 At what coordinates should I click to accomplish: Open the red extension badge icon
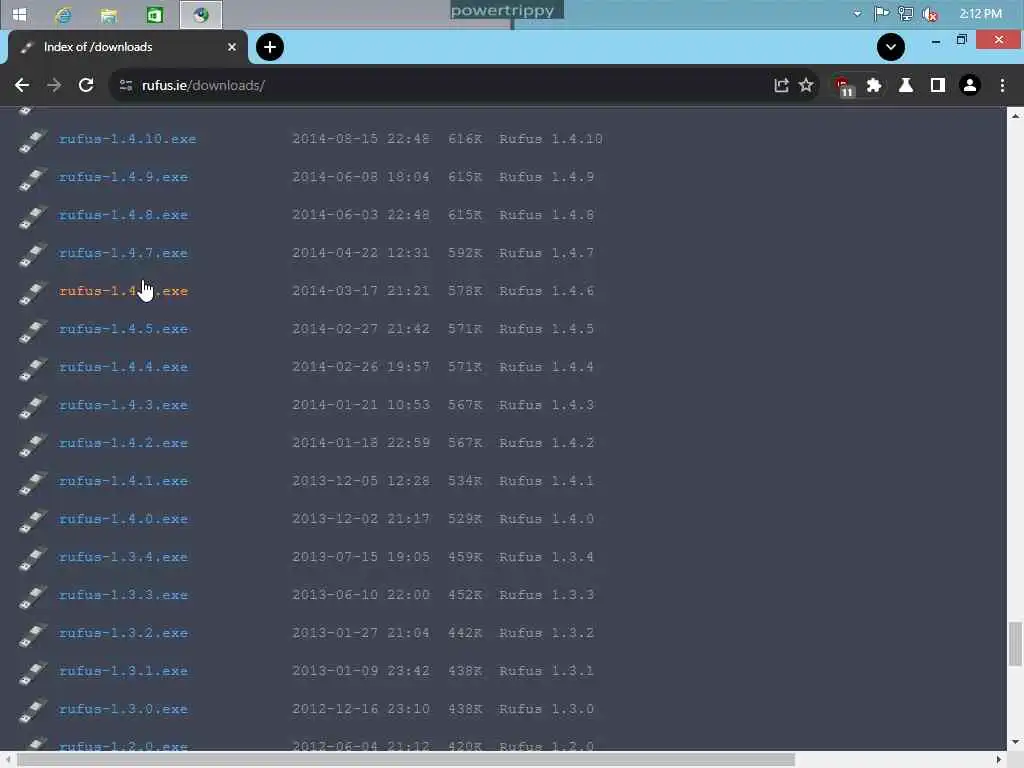(x=844, y=86)
